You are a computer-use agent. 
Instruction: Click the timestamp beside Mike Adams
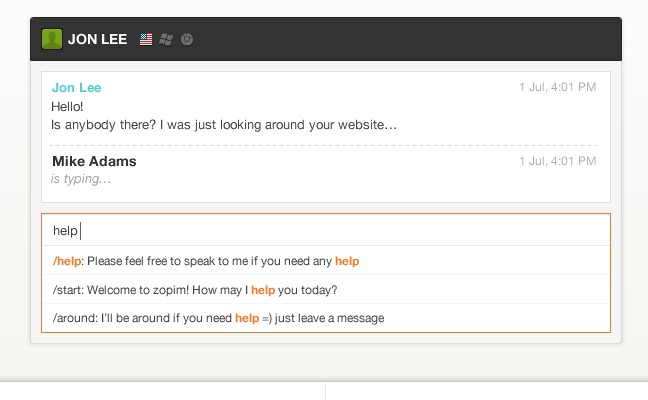pyautogui.click(x=557, y=161)
